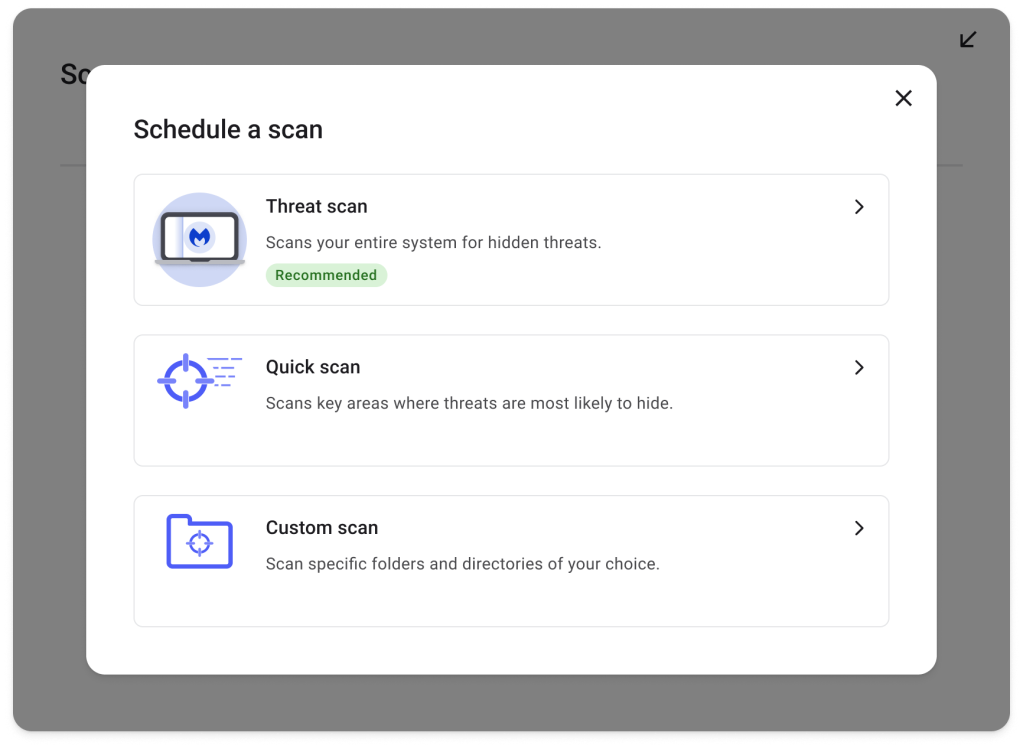Click the Malwarebytes logo on laptop screen

tap(200, 237)
